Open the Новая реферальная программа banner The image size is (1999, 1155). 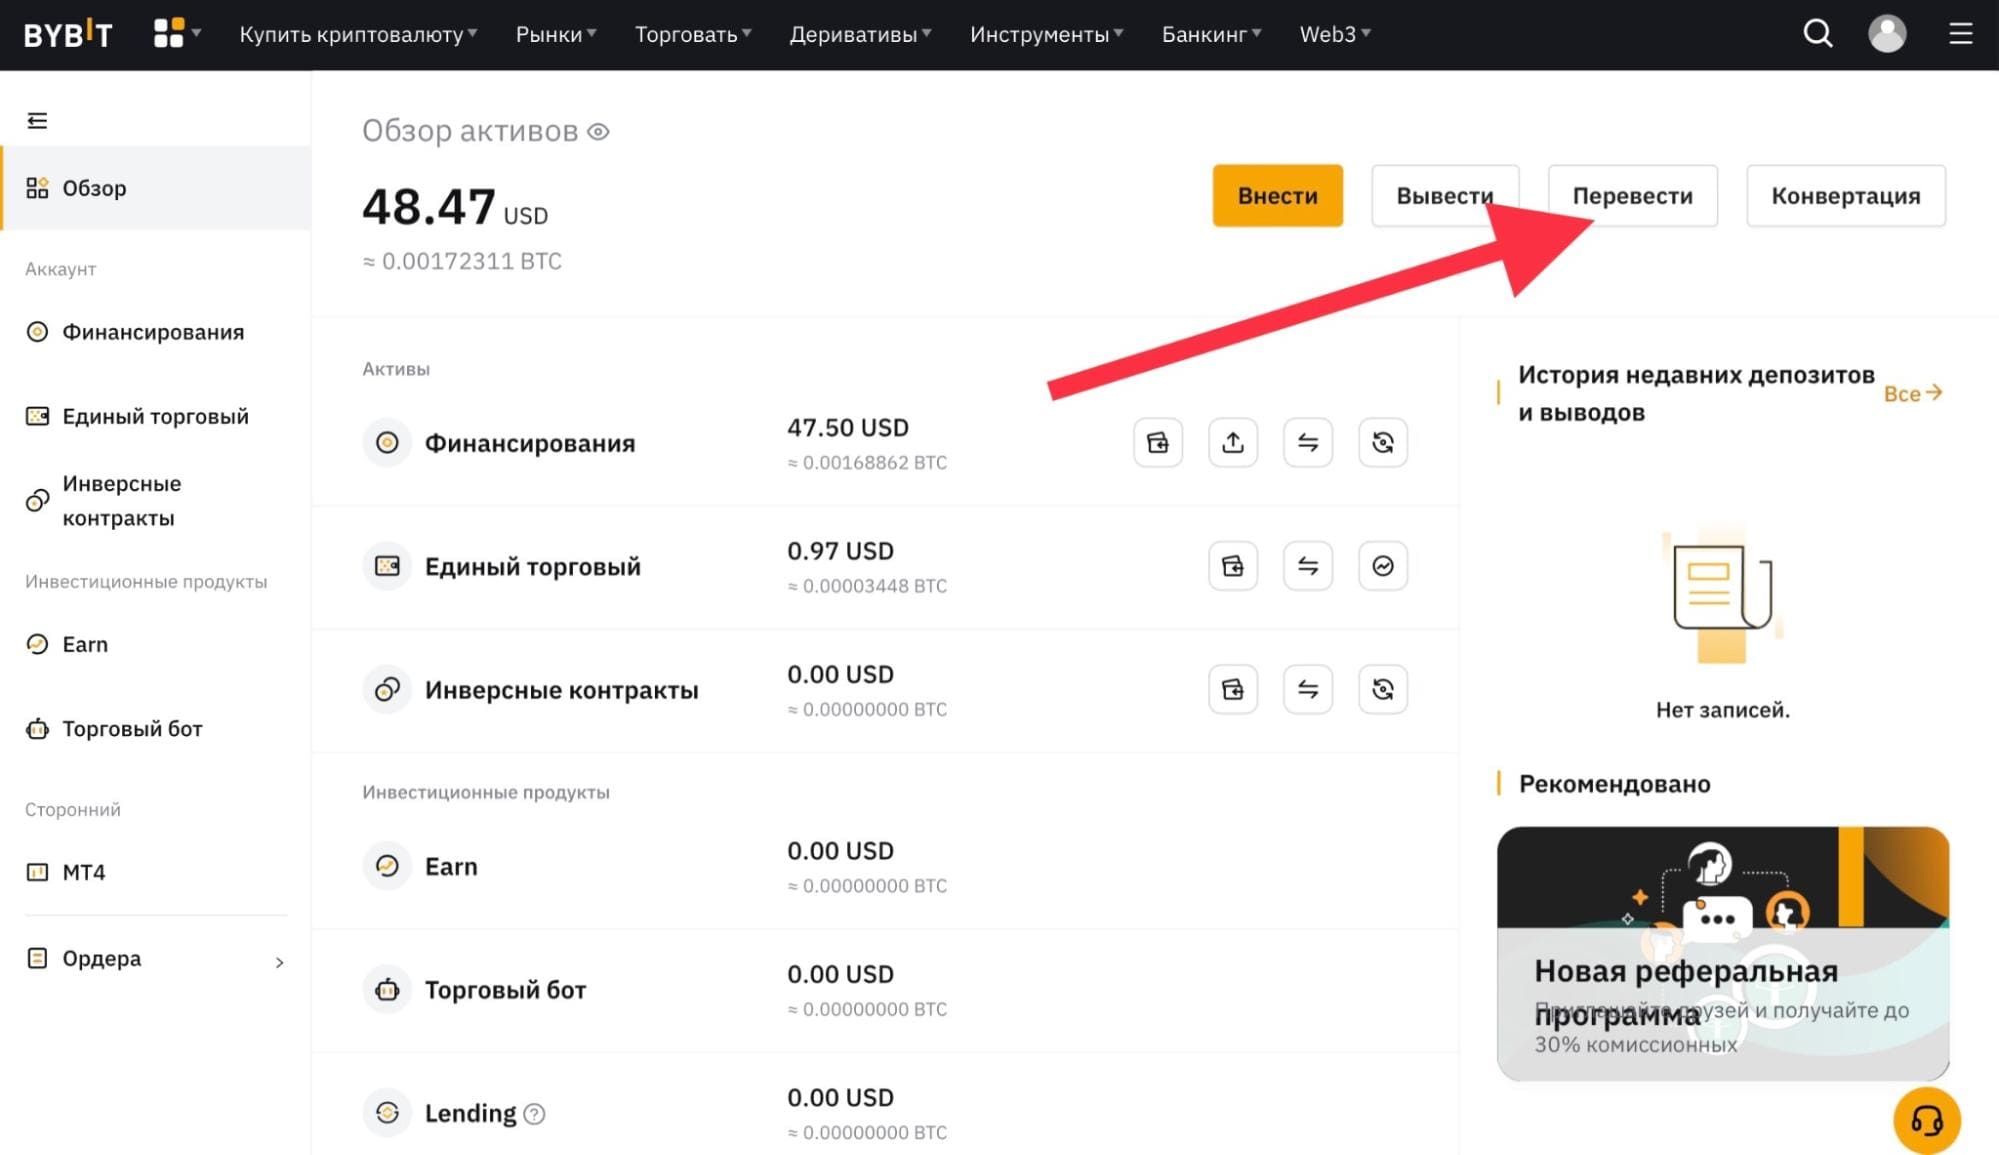1722,953
